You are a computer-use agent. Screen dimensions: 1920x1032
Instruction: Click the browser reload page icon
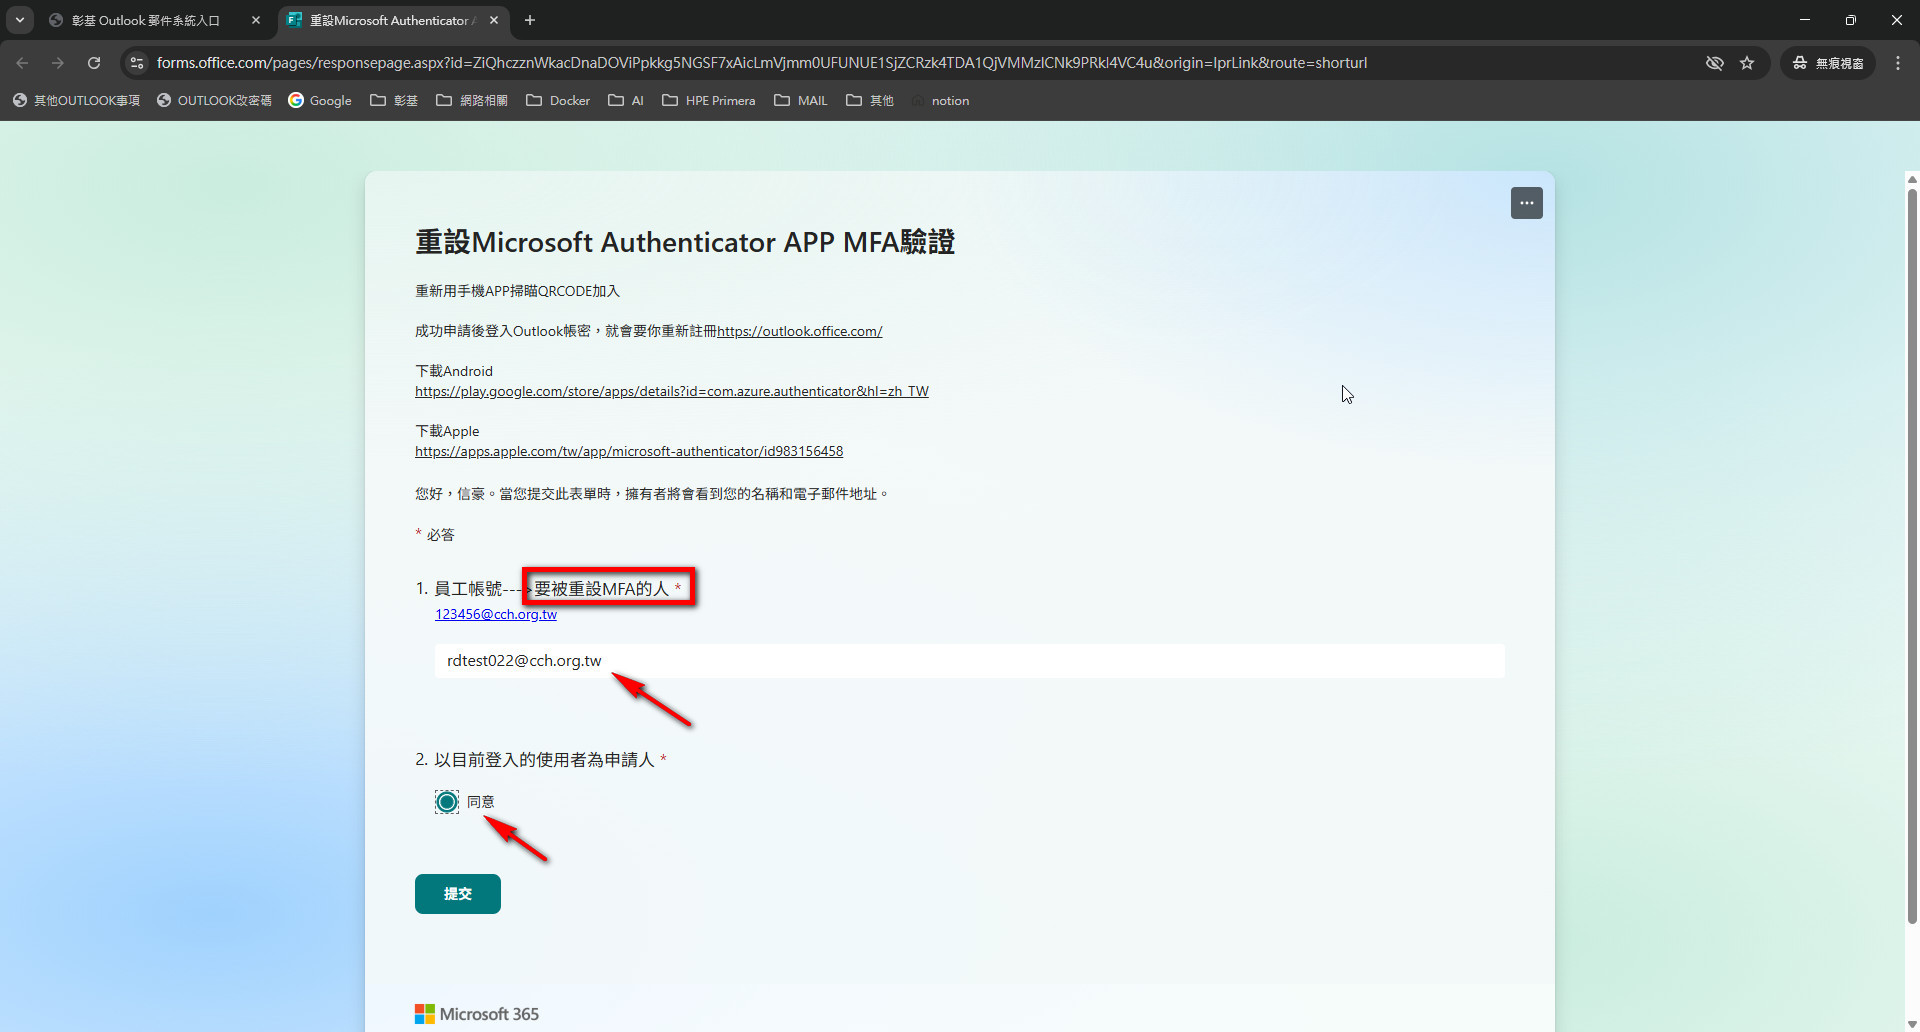tap(94, 63)
